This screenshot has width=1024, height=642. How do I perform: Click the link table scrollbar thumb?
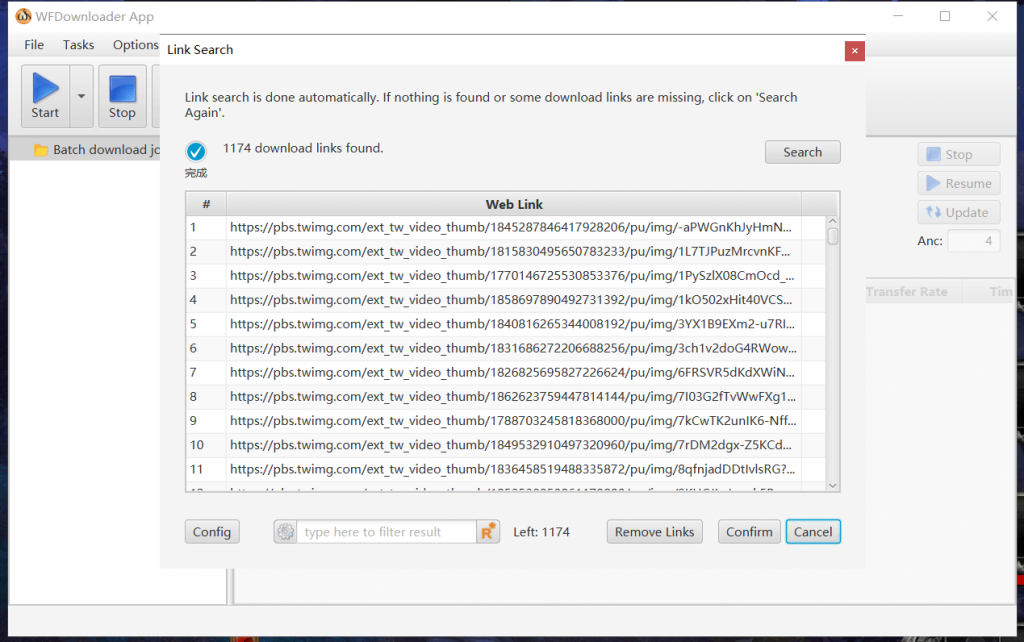833,236
